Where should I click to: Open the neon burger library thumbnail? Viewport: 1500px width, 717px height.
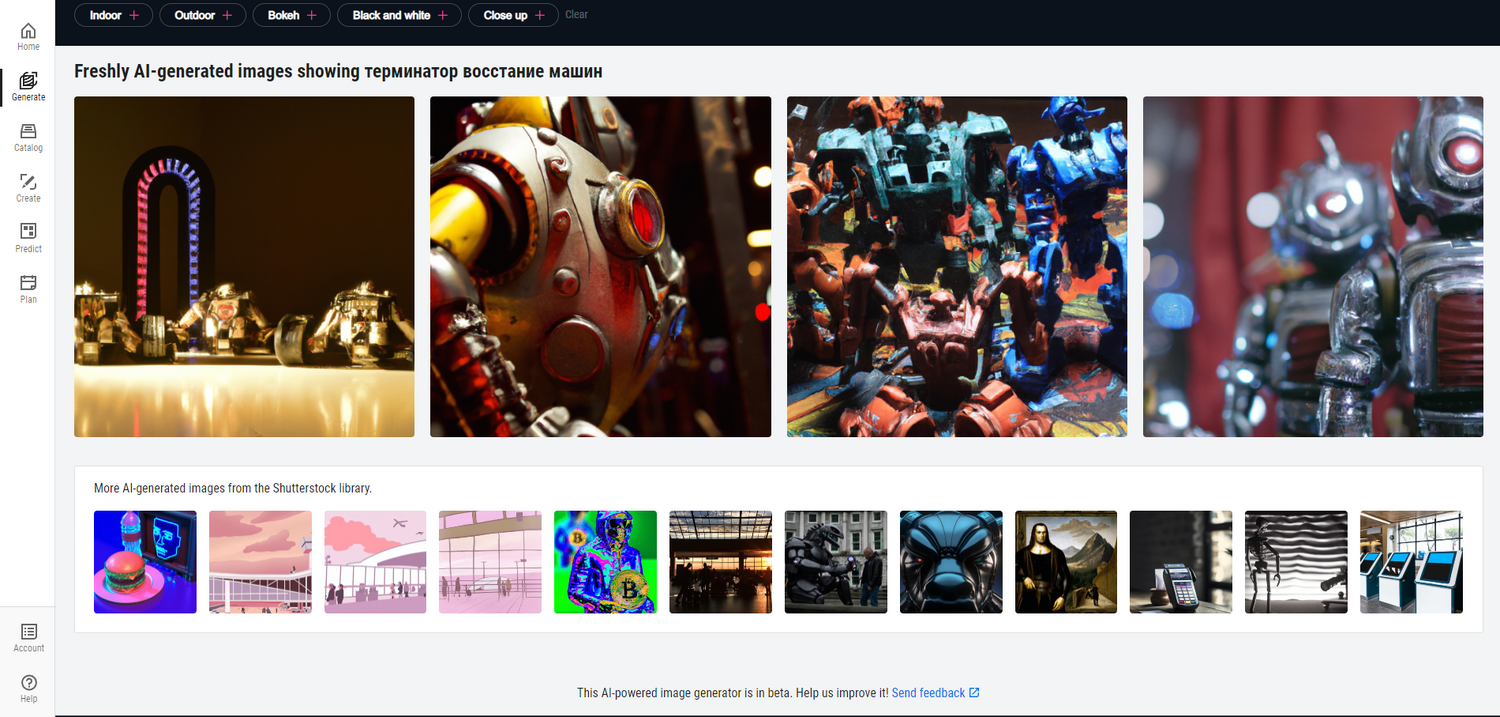tap(145, 562)
